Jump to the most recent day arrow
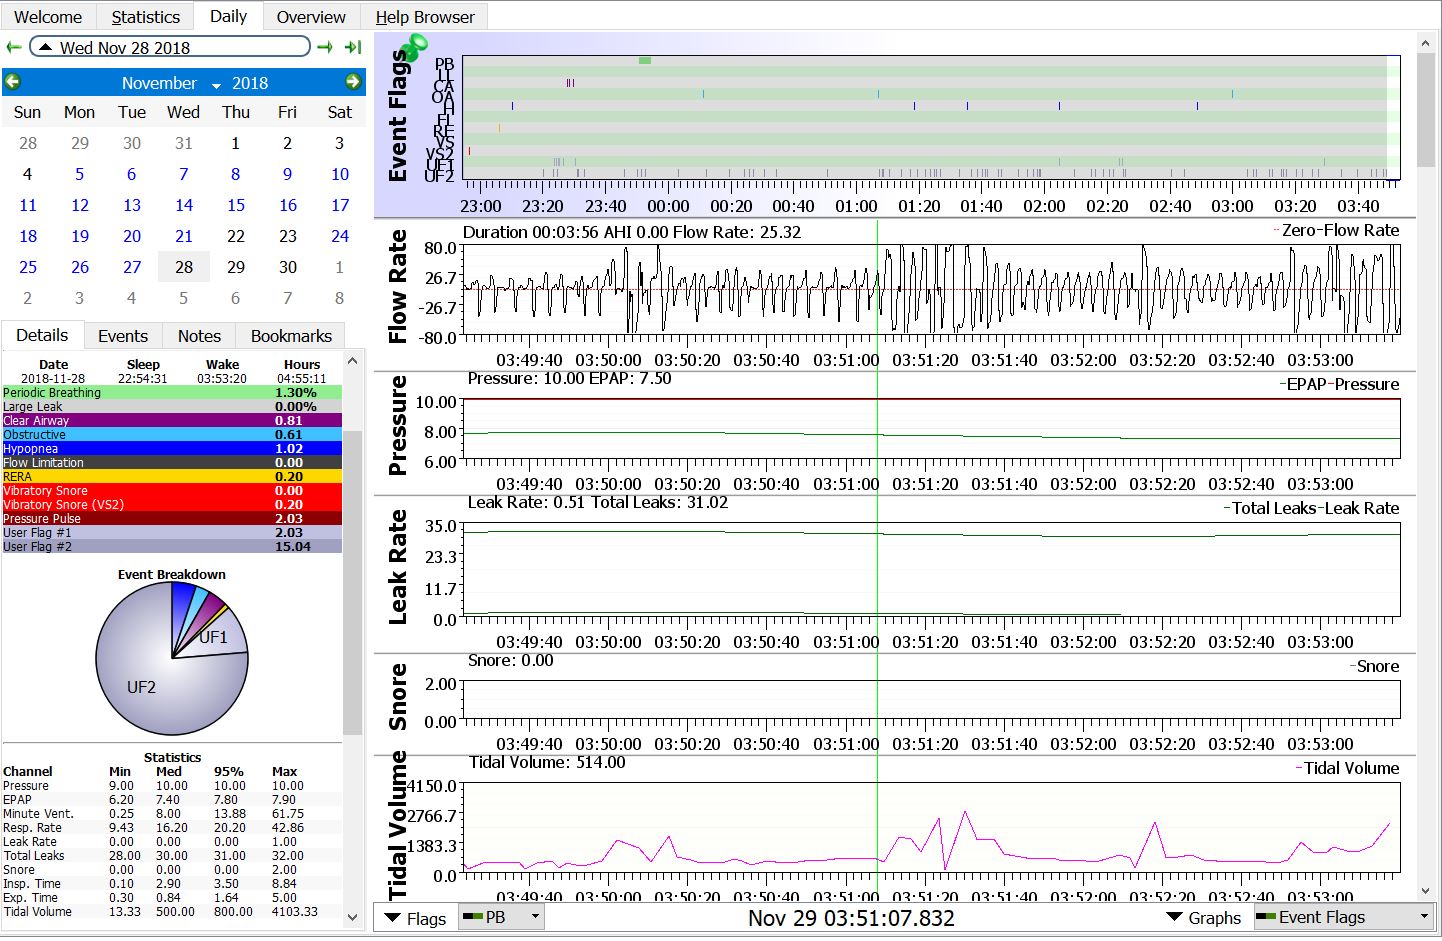This screenshot has width=1442, height=941. [353, 47]
